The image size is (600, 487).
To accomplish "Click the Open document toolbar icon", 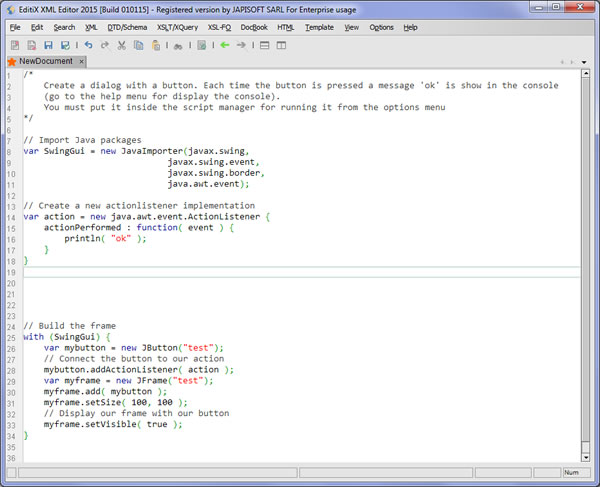I will click(x=31, y=46).
